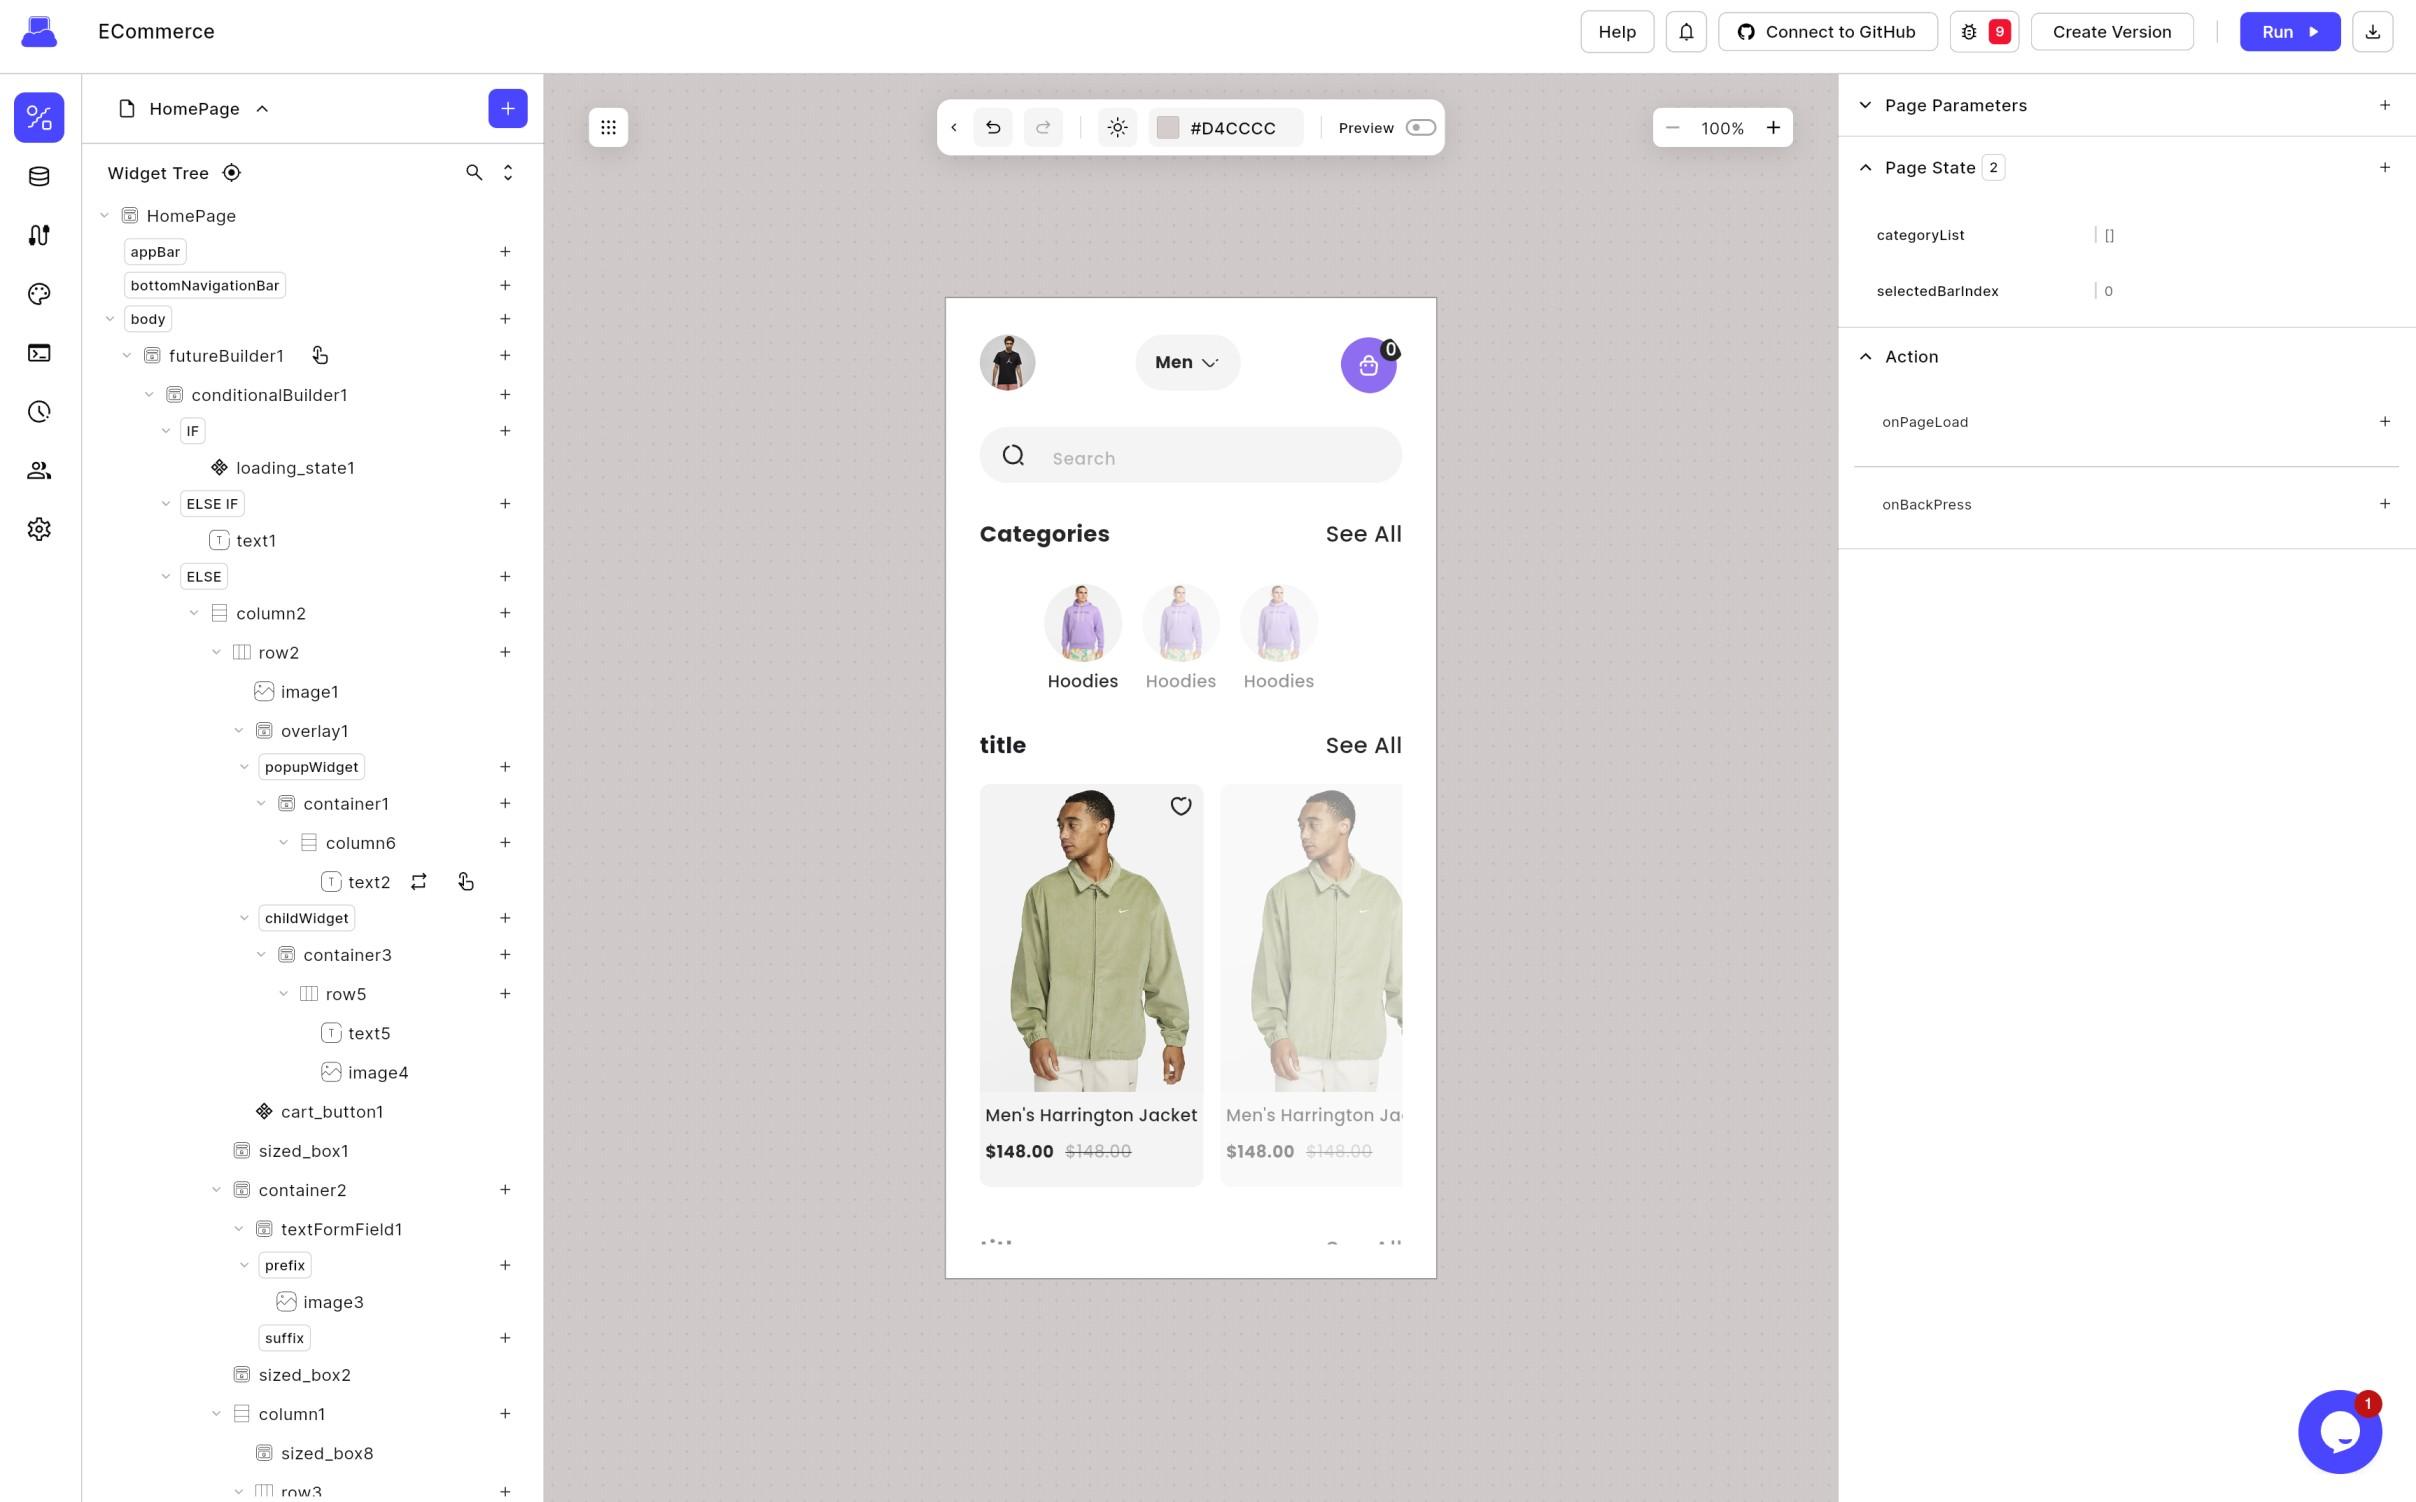The width and height of the screenshot is (2416, 1502).
Task: Click the Create Version button
Action: pos(2111,32)
